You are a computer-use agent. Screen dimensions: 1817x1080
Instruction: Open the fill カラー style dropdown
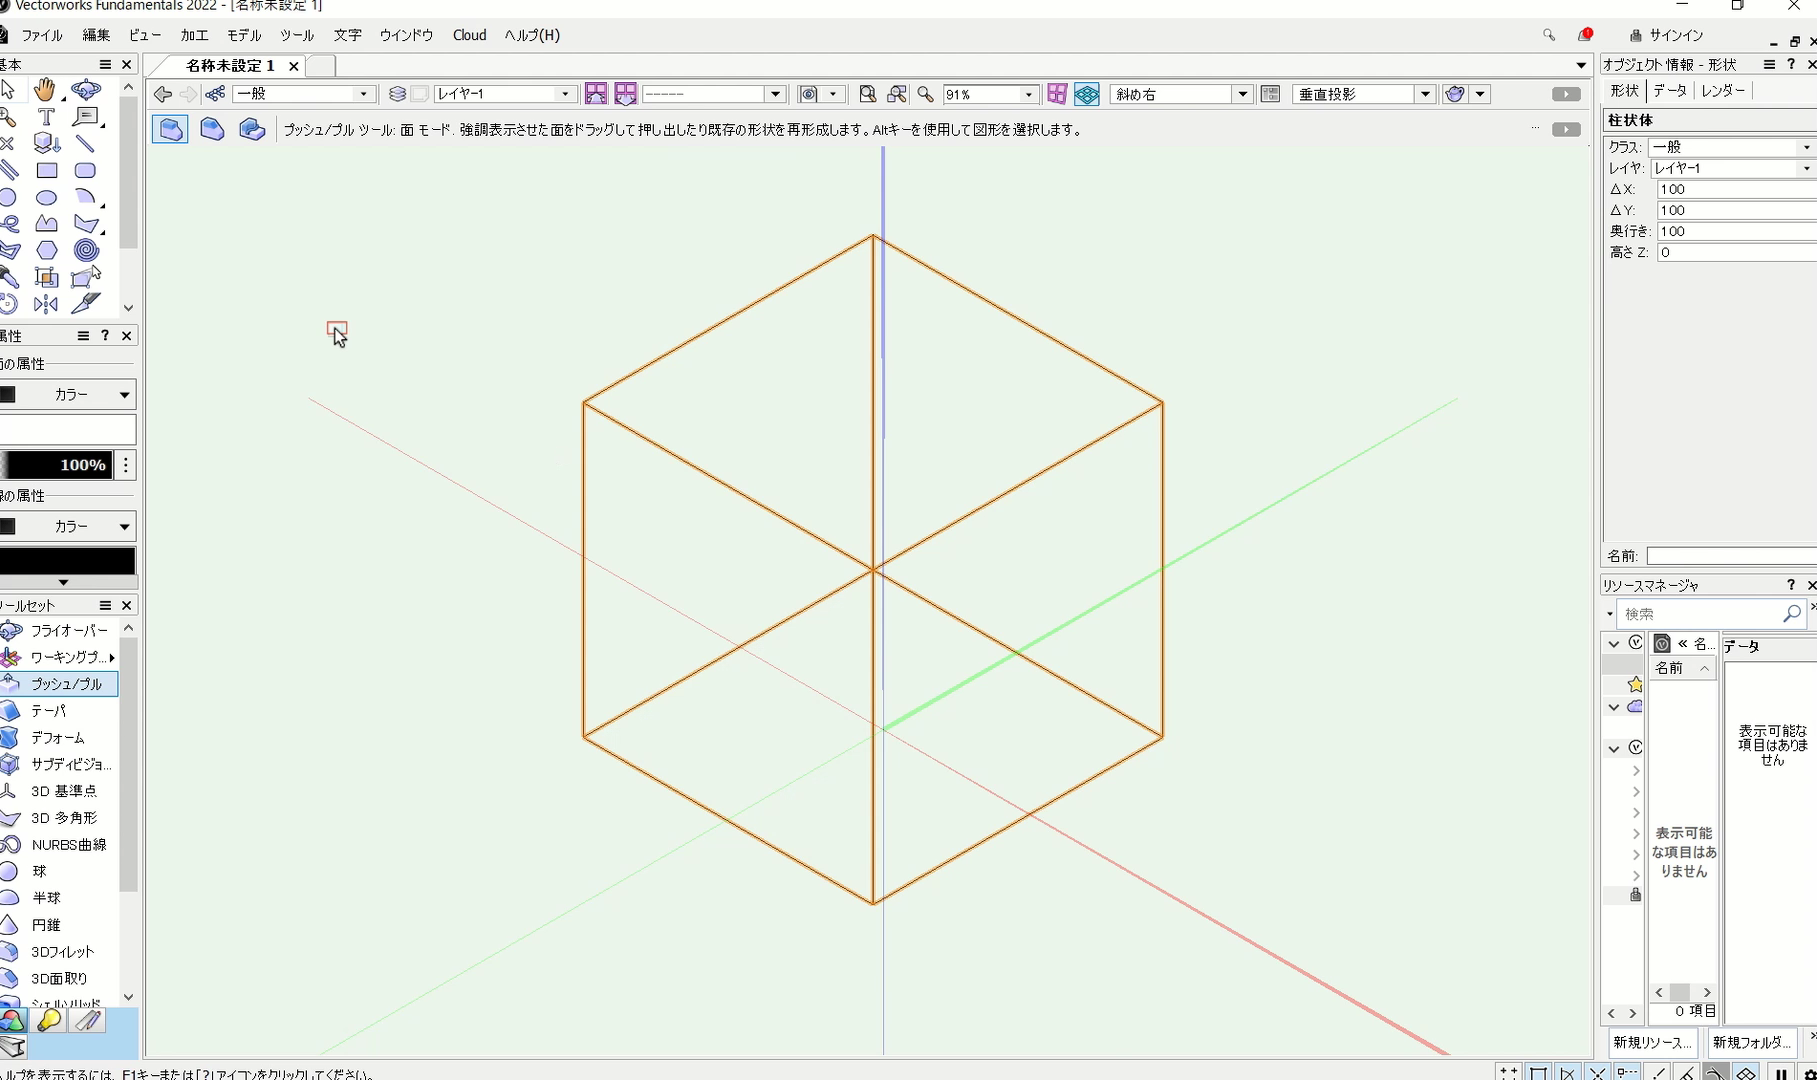[x=68, y=394]
